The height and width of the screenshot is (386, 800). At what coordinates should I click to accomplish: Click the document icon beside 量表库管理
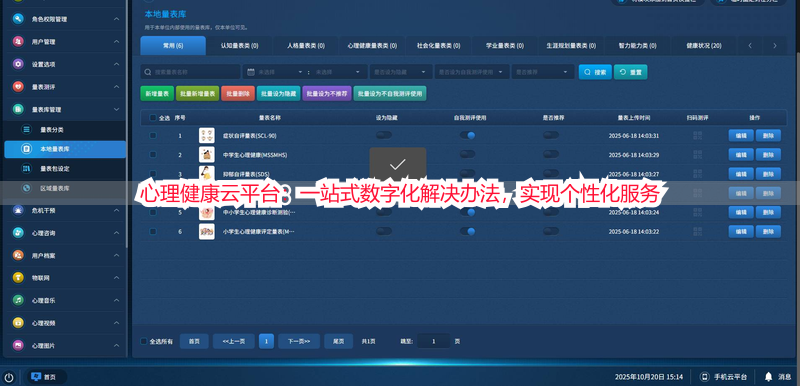pyautogui.click(x=18, y=109)
